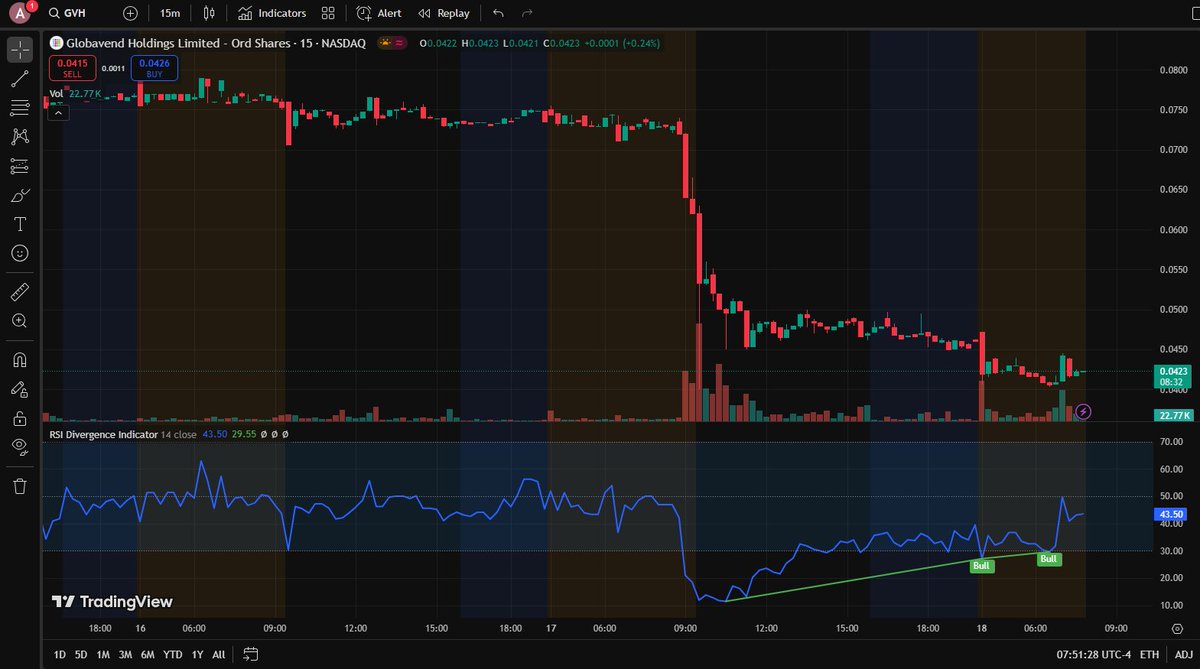Open the indicator templates grid
Image resolution: width=1200 pixels, height=669 pixels.
coord(328,14)
